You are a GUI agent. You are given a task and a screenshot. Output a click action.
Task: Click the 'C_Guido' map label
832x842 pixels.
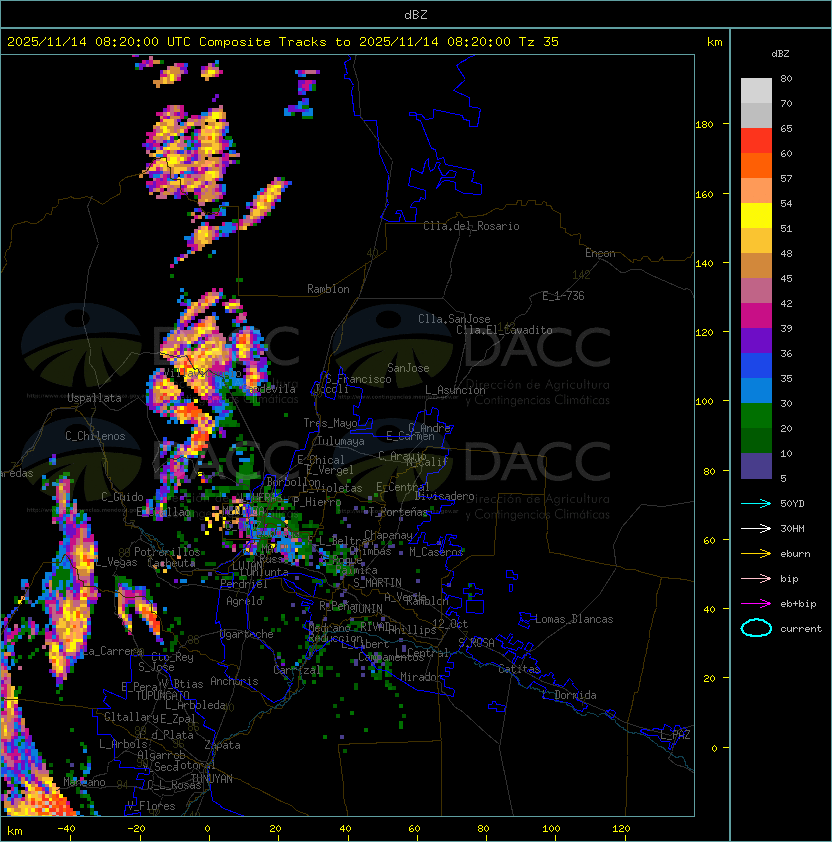(122, 497)
